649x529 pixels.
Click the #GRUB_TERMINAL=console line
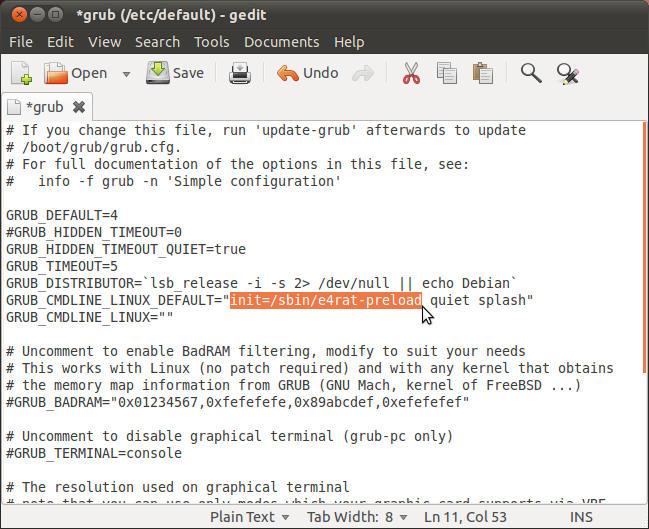pos(94,453)
